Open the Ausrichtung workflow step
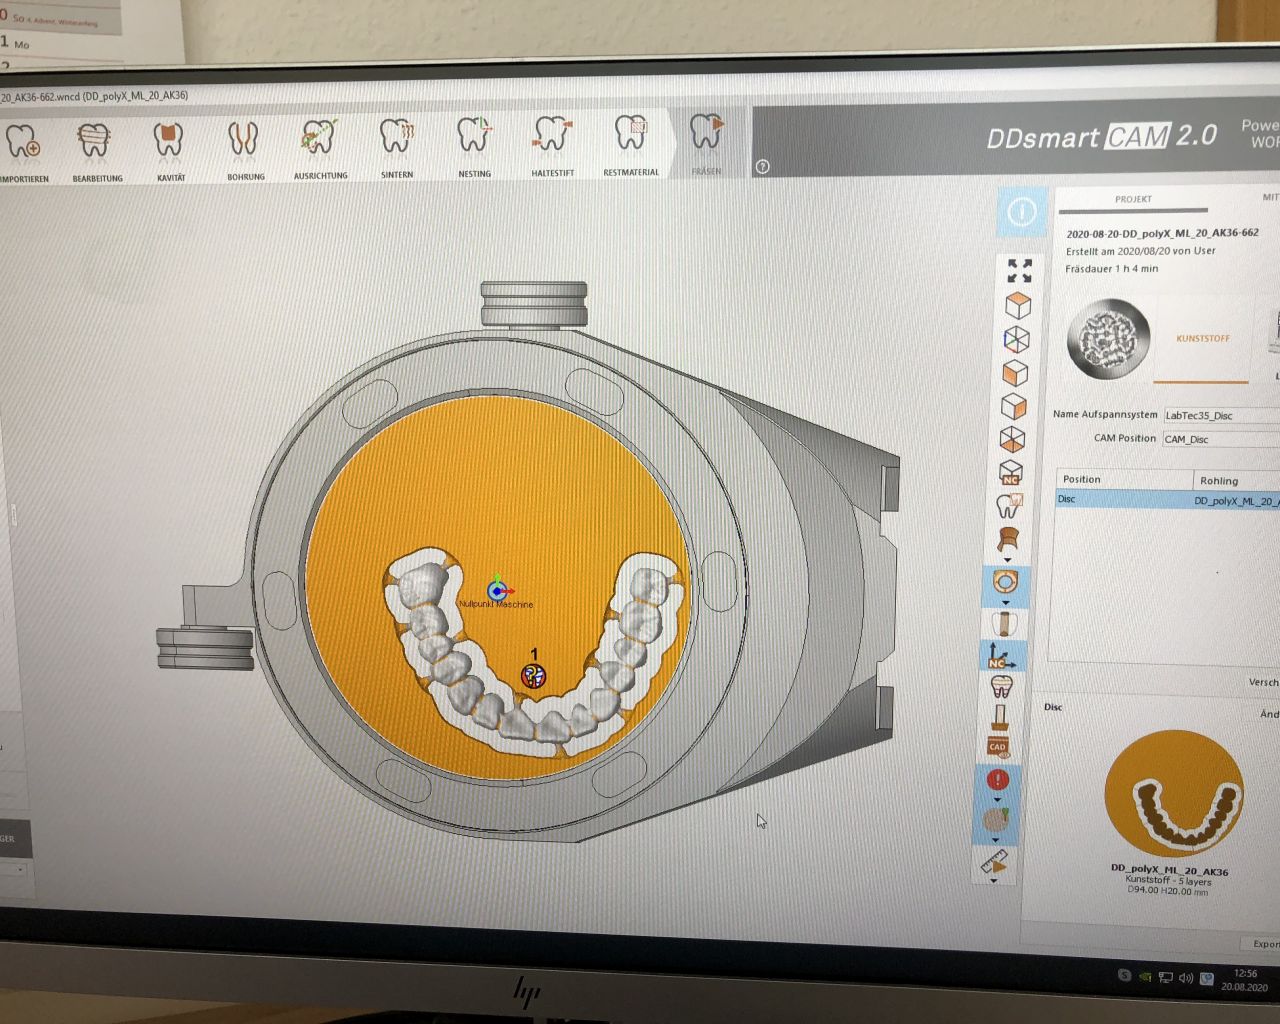Viewport: 1280px width, 1024px height. point(320,148)
